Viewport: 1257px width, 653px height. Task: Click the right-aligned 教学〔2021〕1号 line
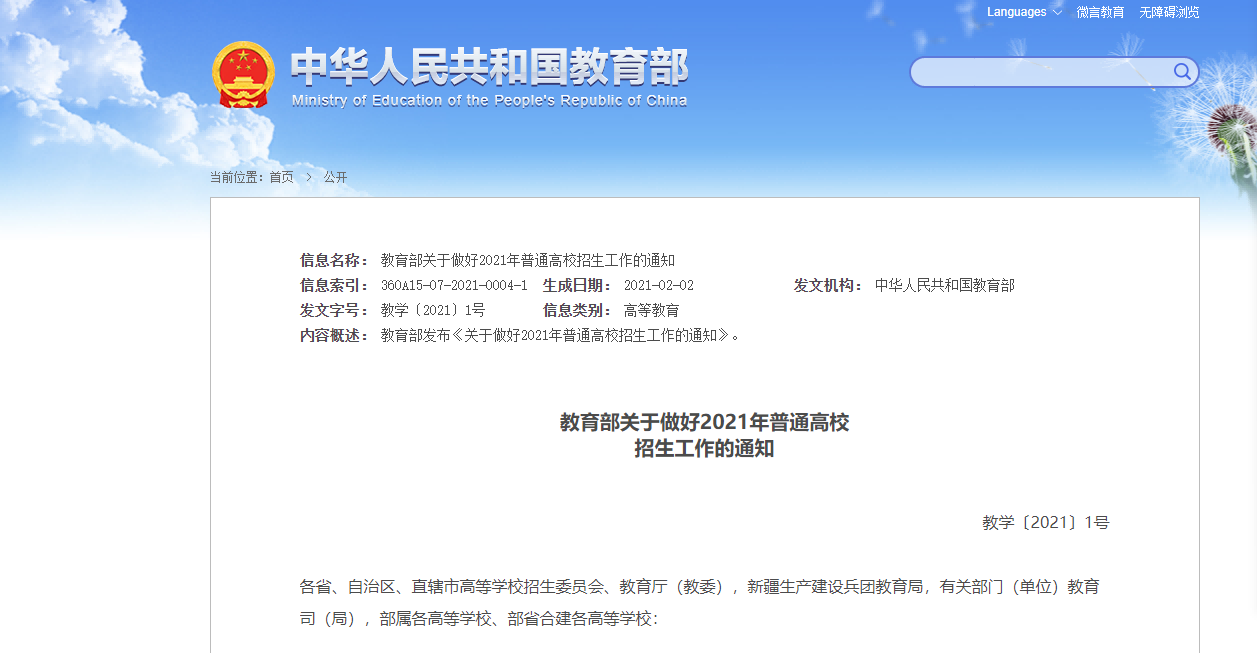pos(1046,522)
